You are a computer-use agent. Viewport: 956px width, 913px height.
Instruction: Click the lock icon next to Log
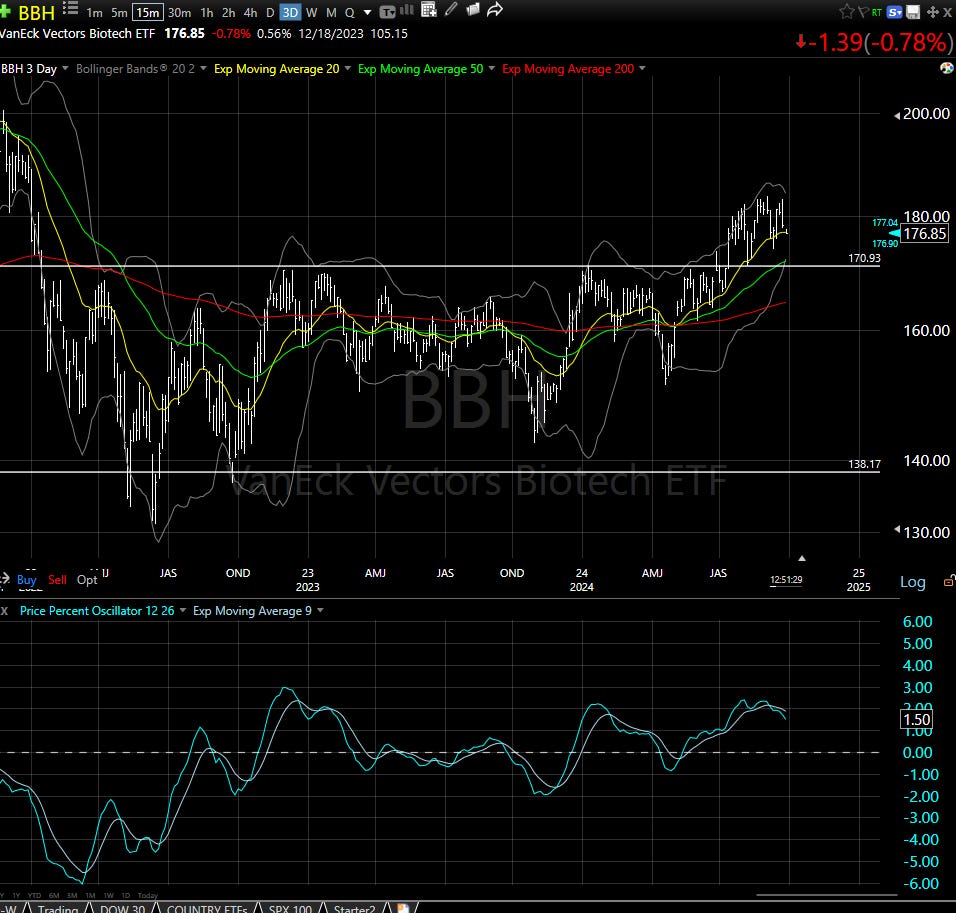949,581
